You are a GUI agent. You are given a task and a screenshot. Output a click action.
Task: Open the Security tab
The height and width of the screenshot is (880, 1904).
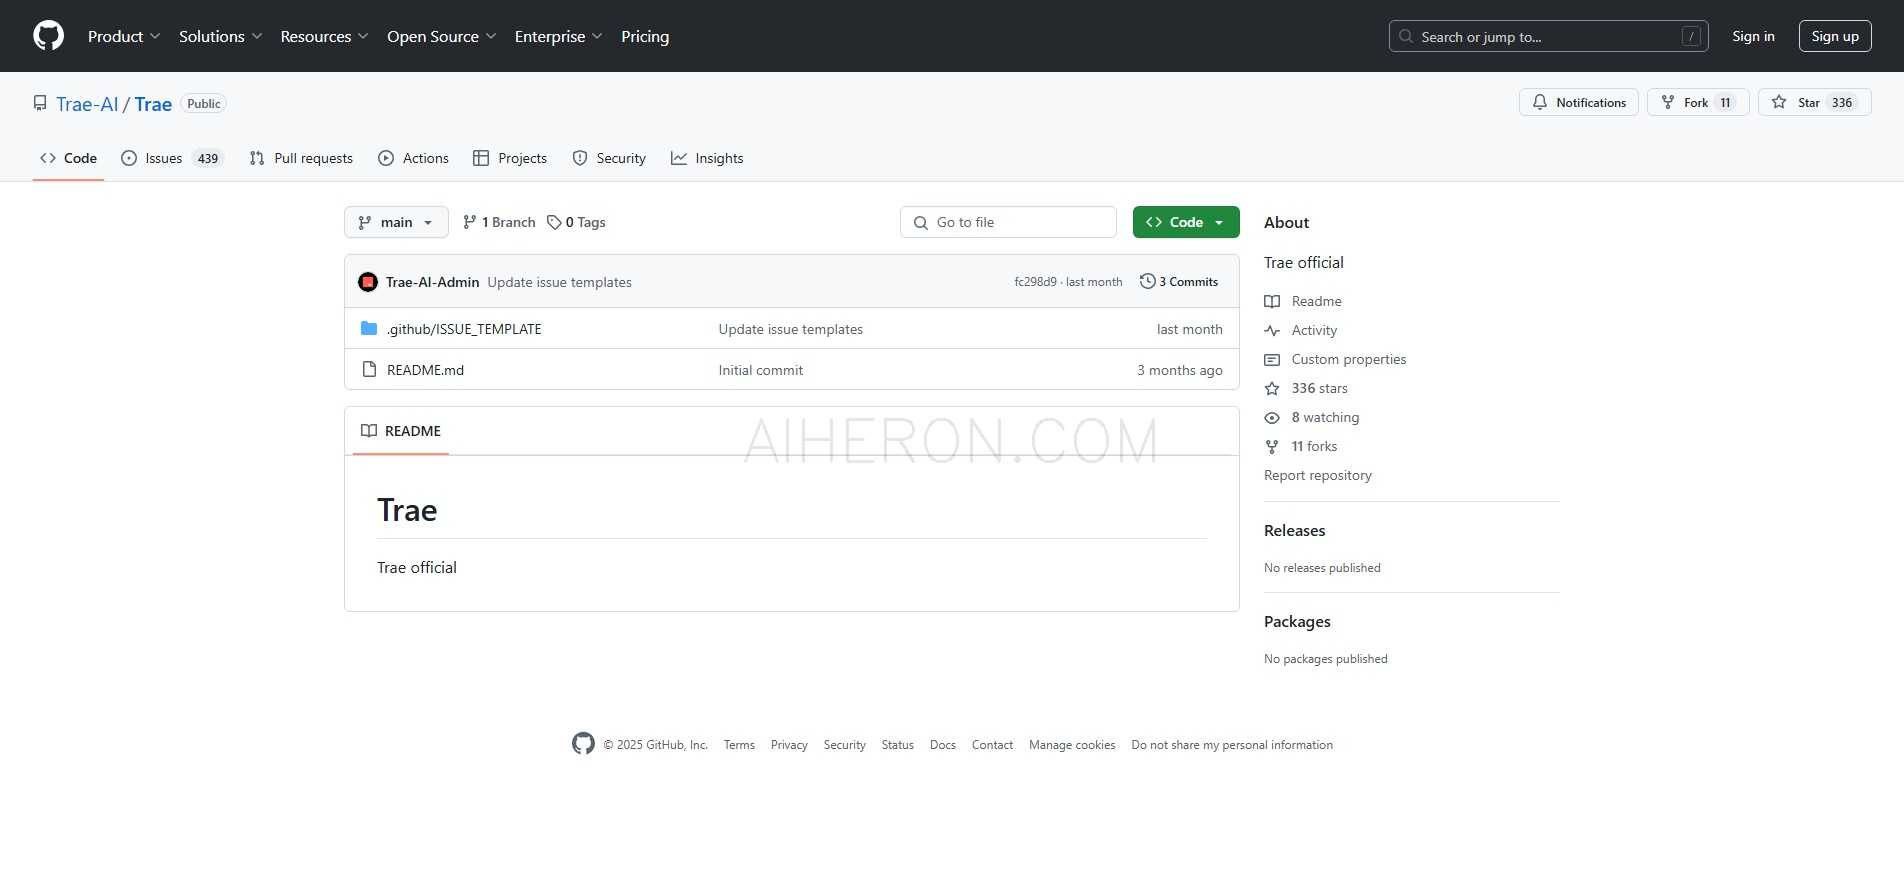coord(609,158)
